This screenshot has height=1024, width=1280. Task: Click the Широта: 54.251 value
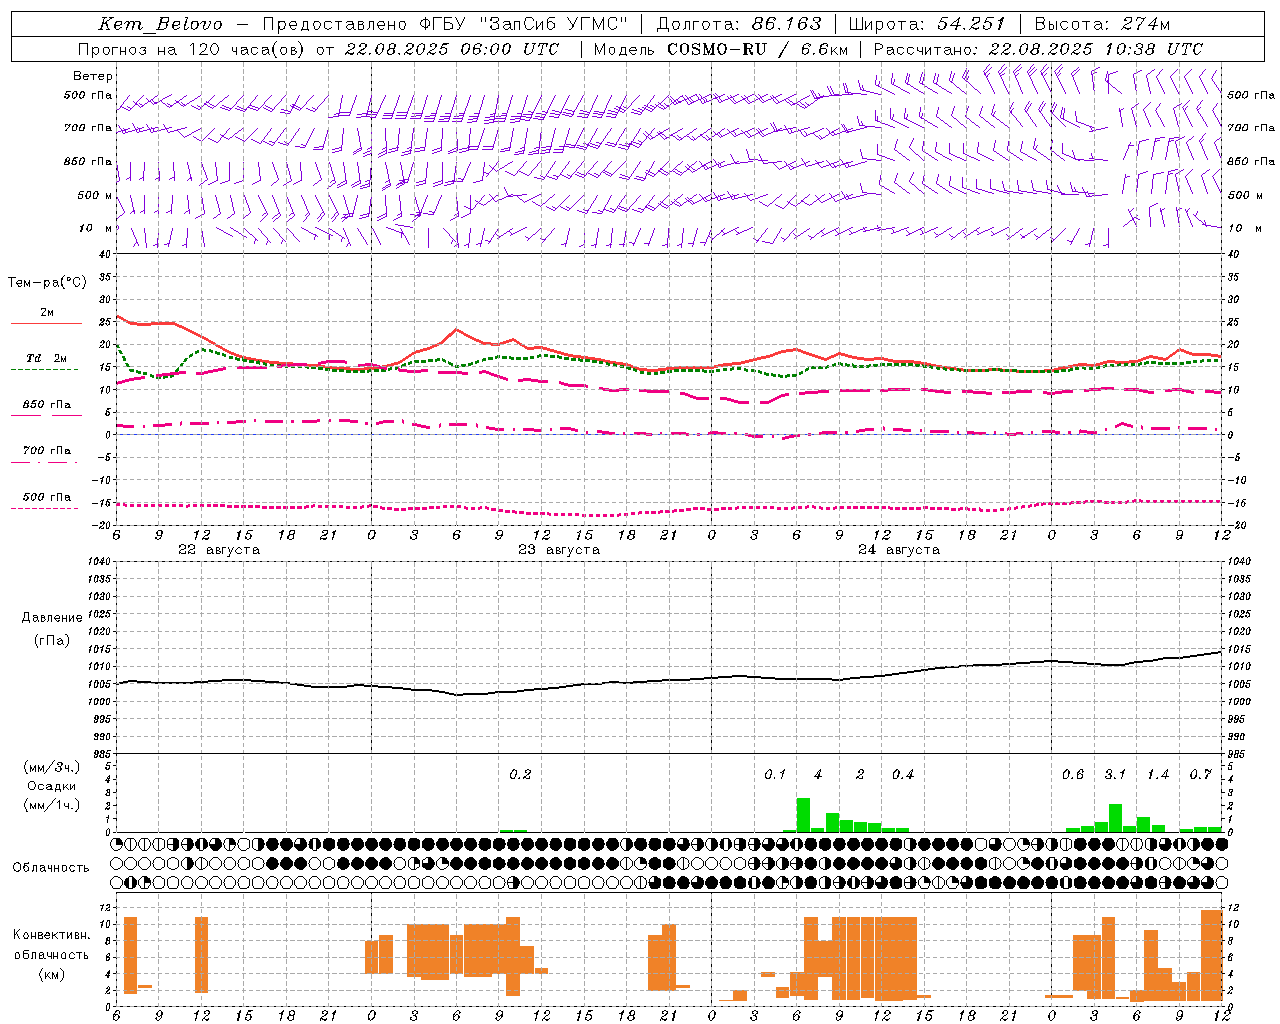pyautogui.click(x=927, y=24)
